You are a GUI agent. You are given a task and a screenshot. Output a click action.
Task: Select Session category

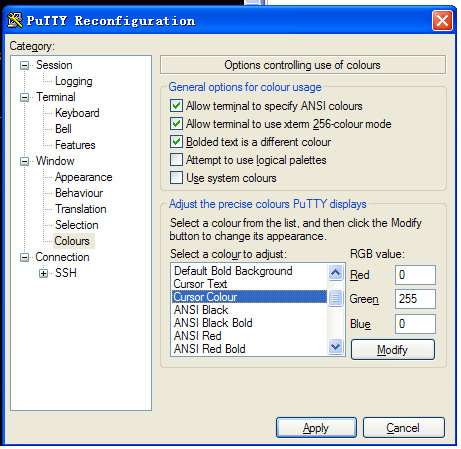54,65
